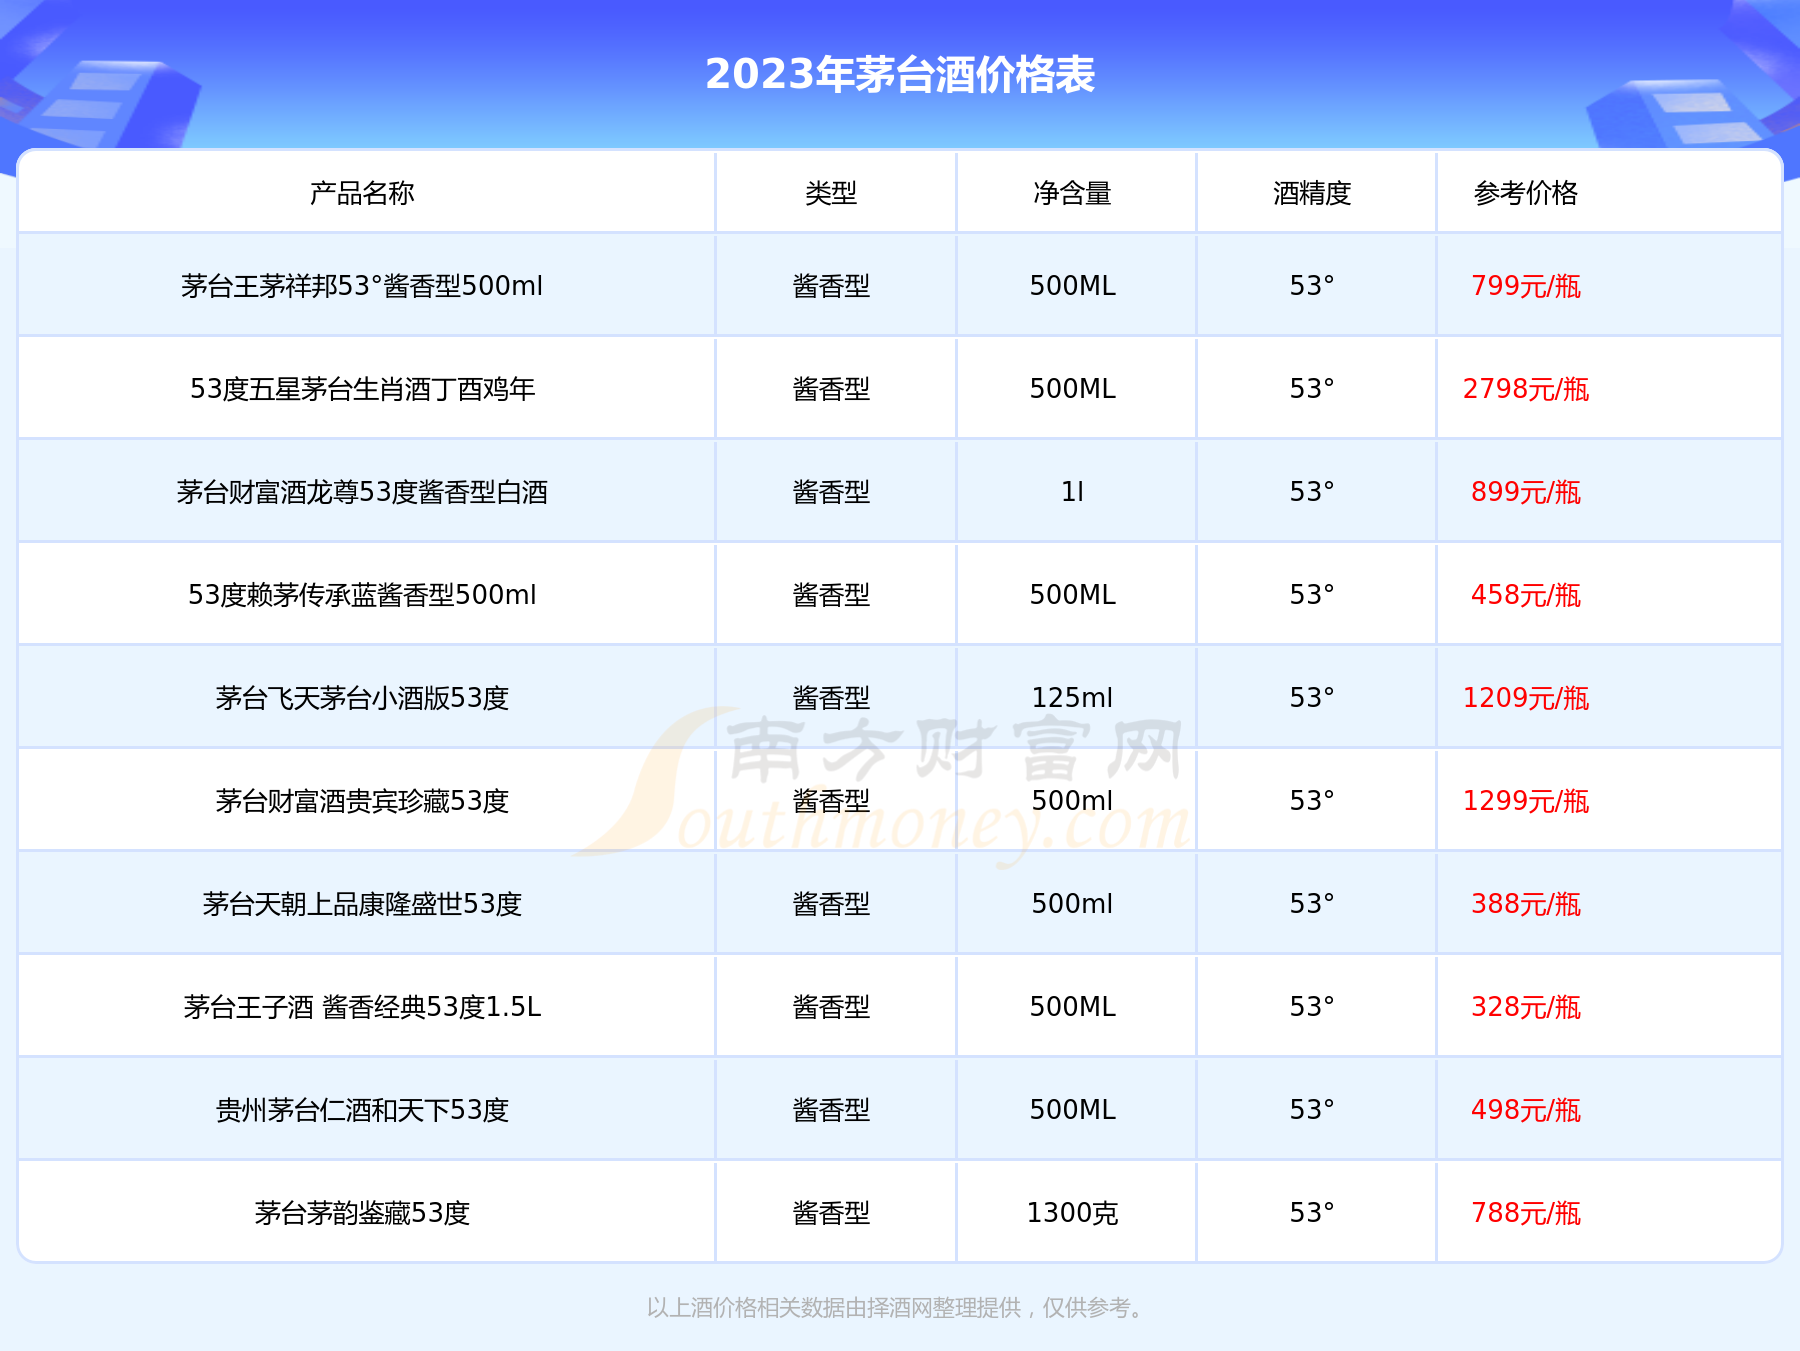
Task: Select the 净含量 column header
Action: point(1072,193)
